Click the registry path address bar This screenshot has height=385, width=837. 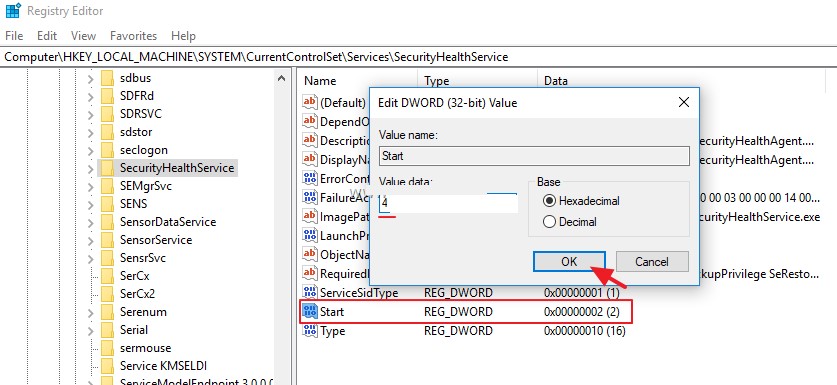[x=418, y=57]
